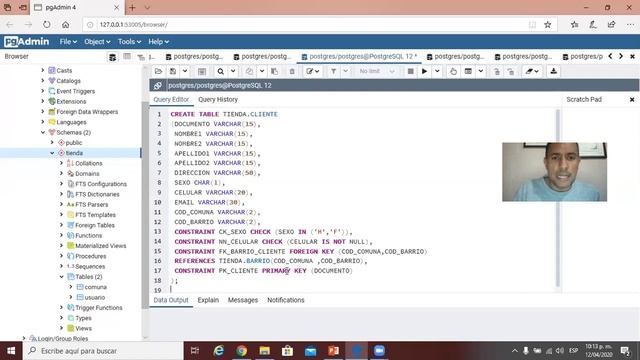The height and width of the screenshot is (360, 640).
Task: Click the Stop query square icon
Action: click(411, 71)
